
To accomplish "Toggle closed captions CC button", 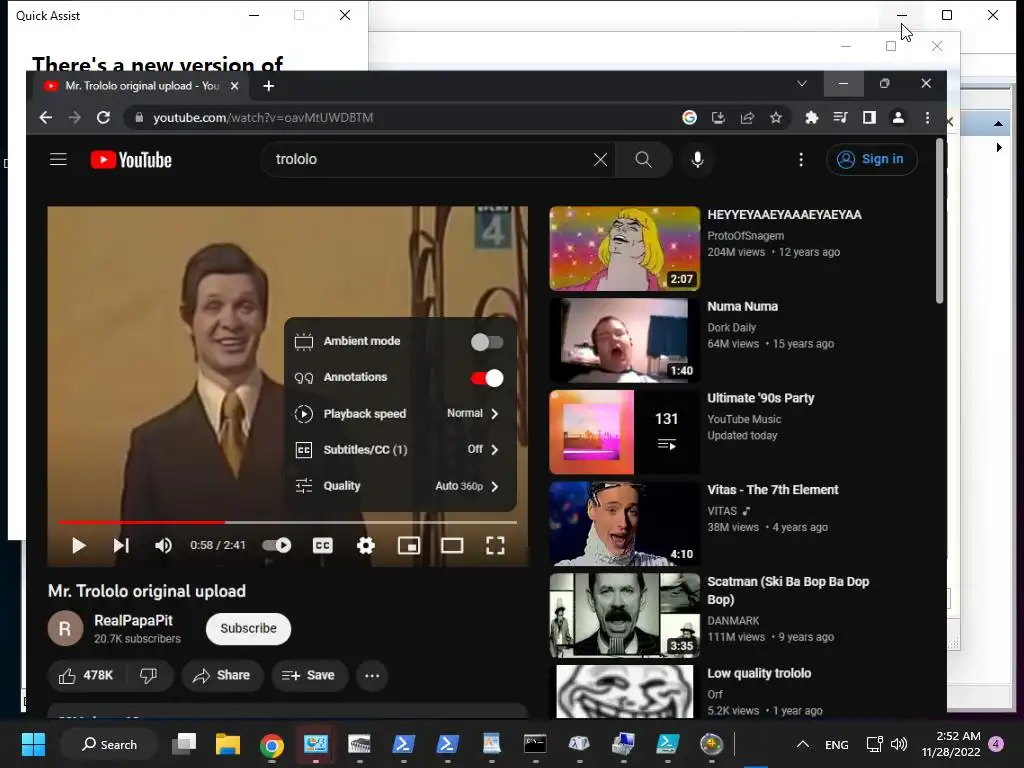I will click(x=323, y=545).
